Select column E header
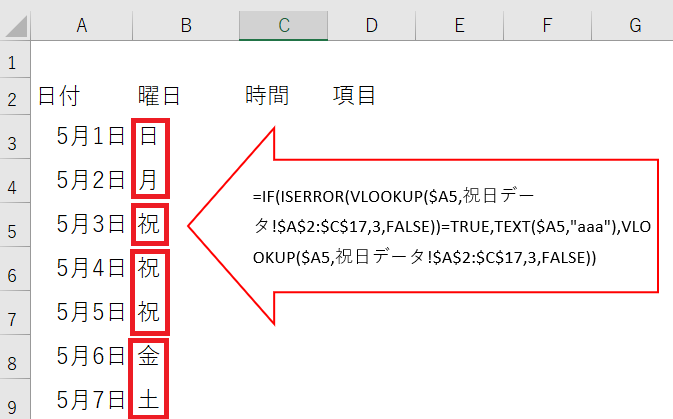This screenshot has height=419, width=673. point(460,25)
